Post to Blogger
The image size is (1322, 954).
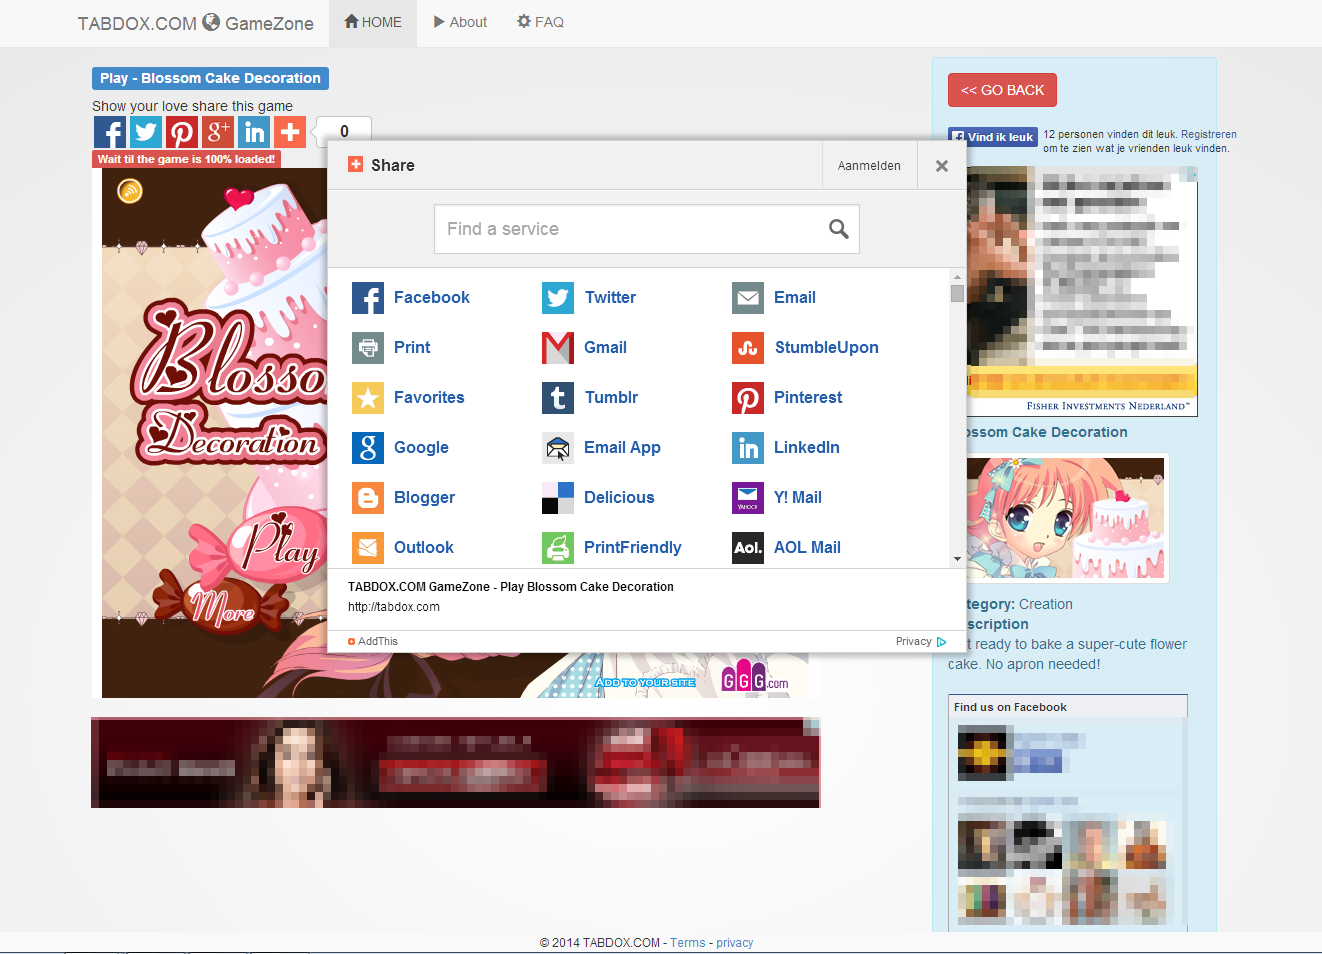(x=403, y=498)
